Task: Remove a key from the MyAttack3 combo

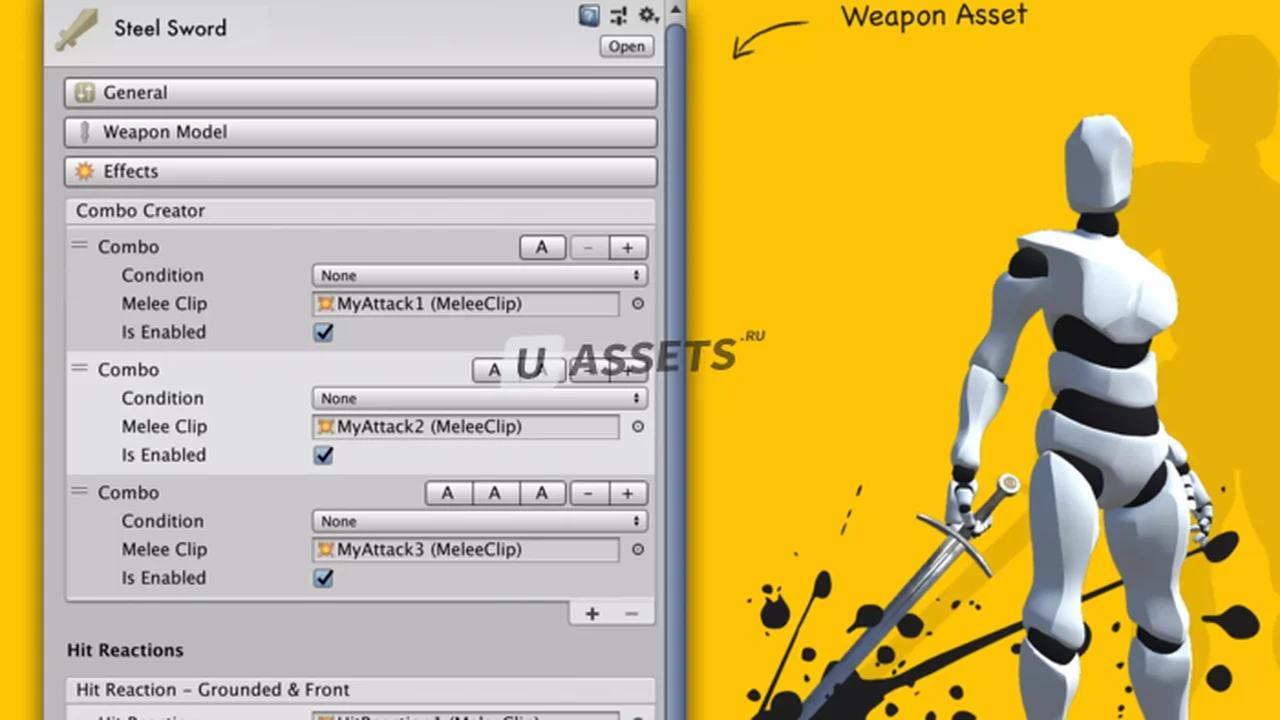Action: [589, 494]
